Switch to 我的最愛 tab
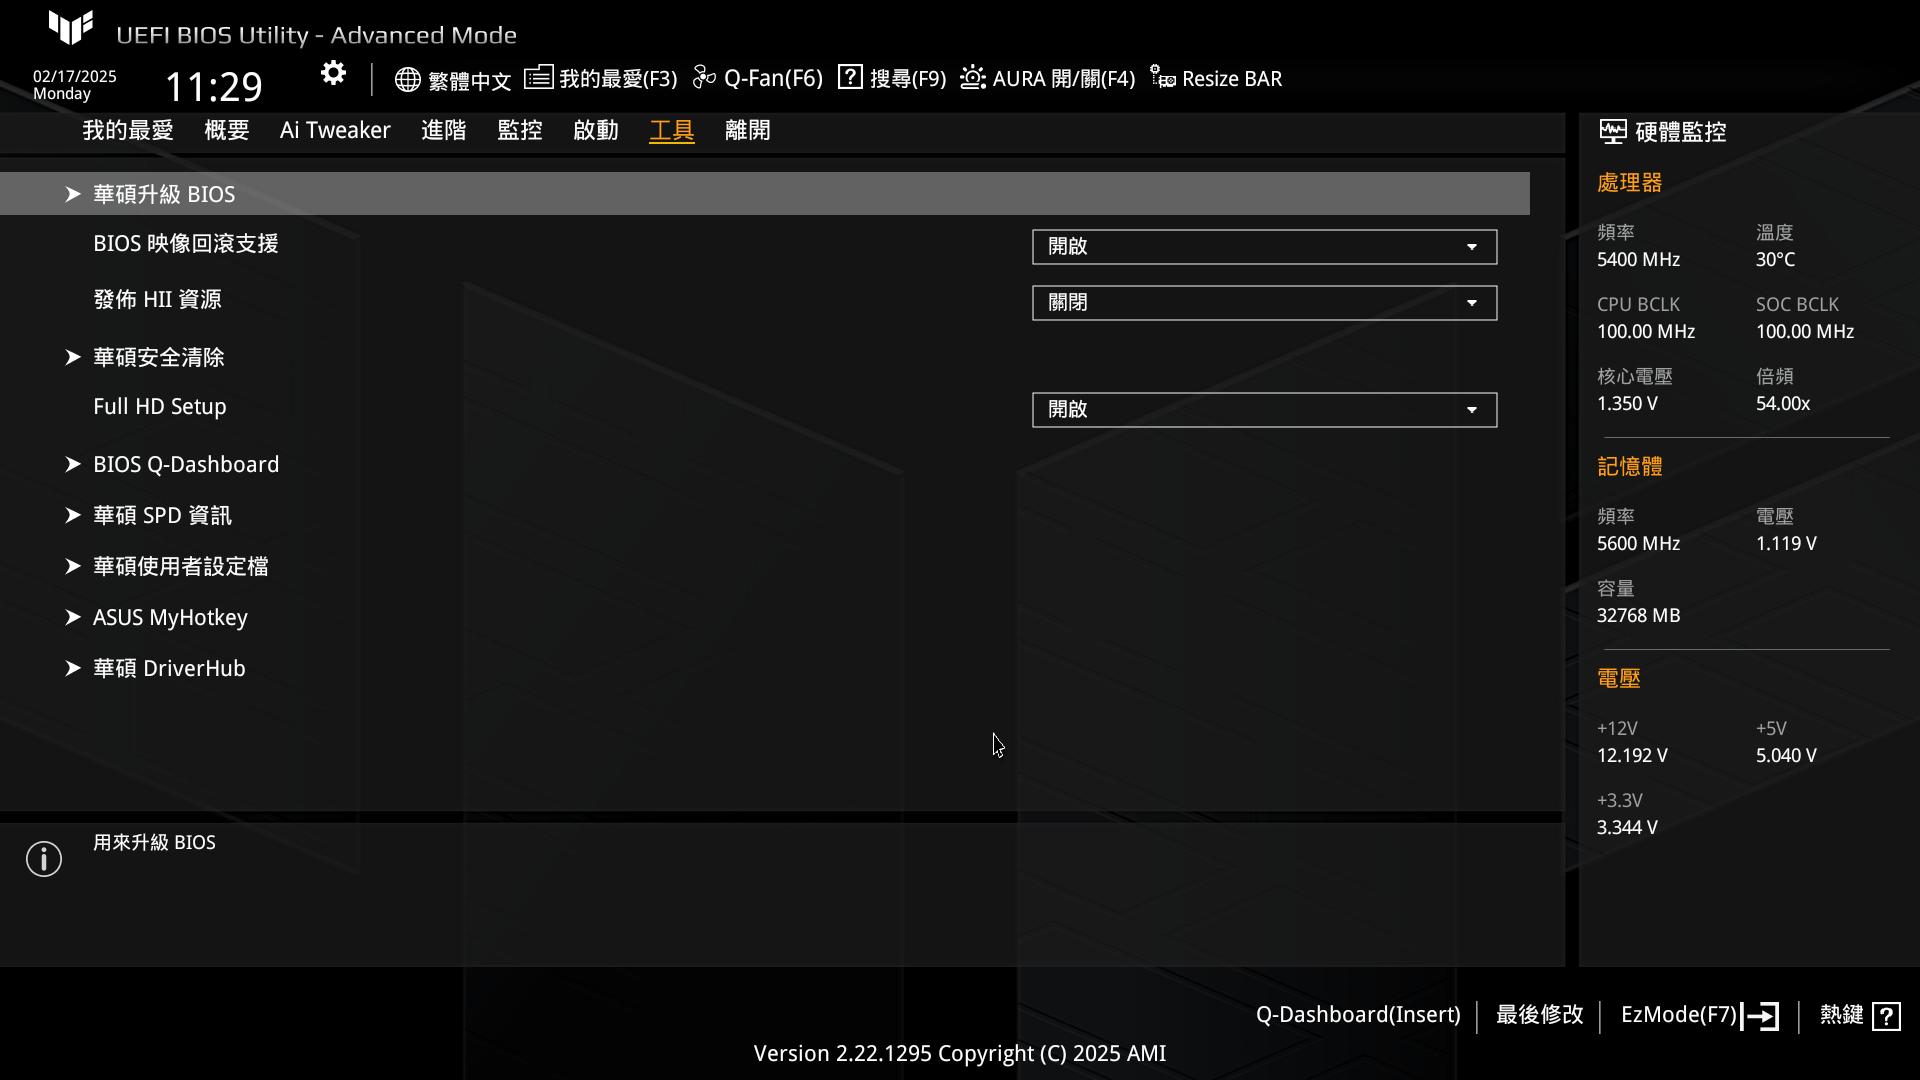 coord(128,131)
